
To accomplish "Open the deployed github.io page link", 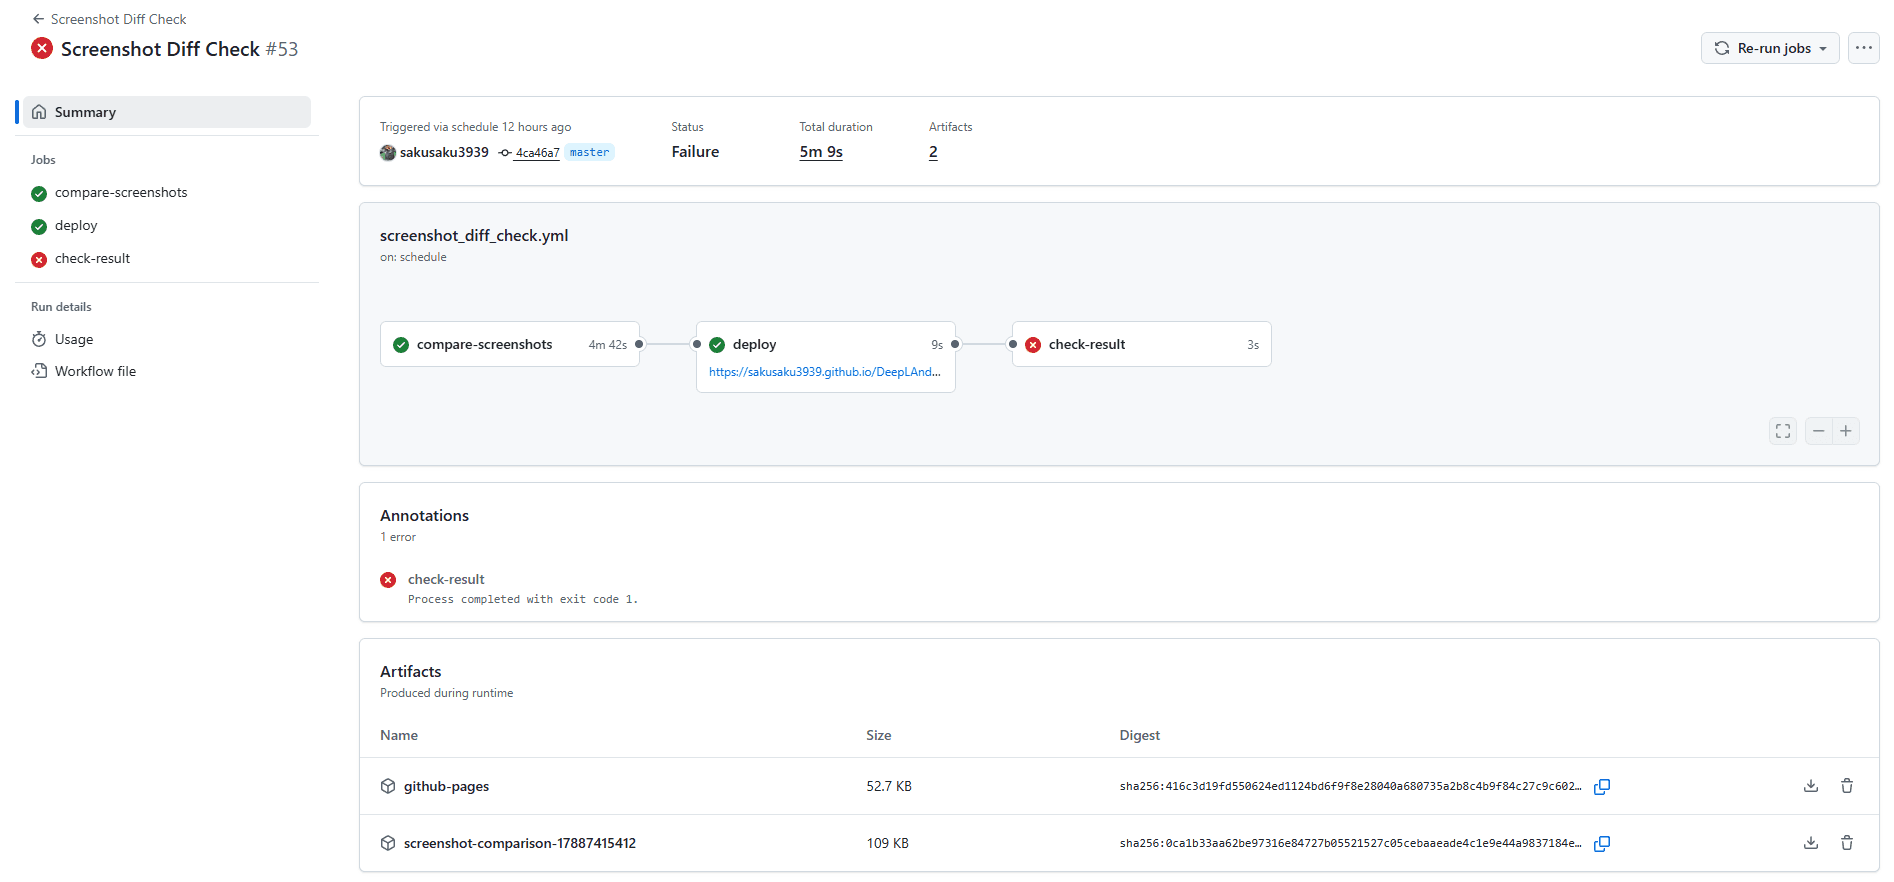I will [x=824, y=372].
